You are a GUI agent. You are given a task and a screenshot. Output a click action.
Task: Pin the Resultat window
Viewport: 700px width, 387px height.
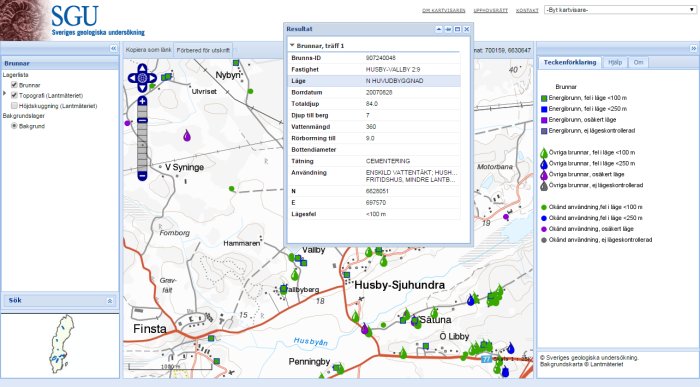(x=448, y=29)
